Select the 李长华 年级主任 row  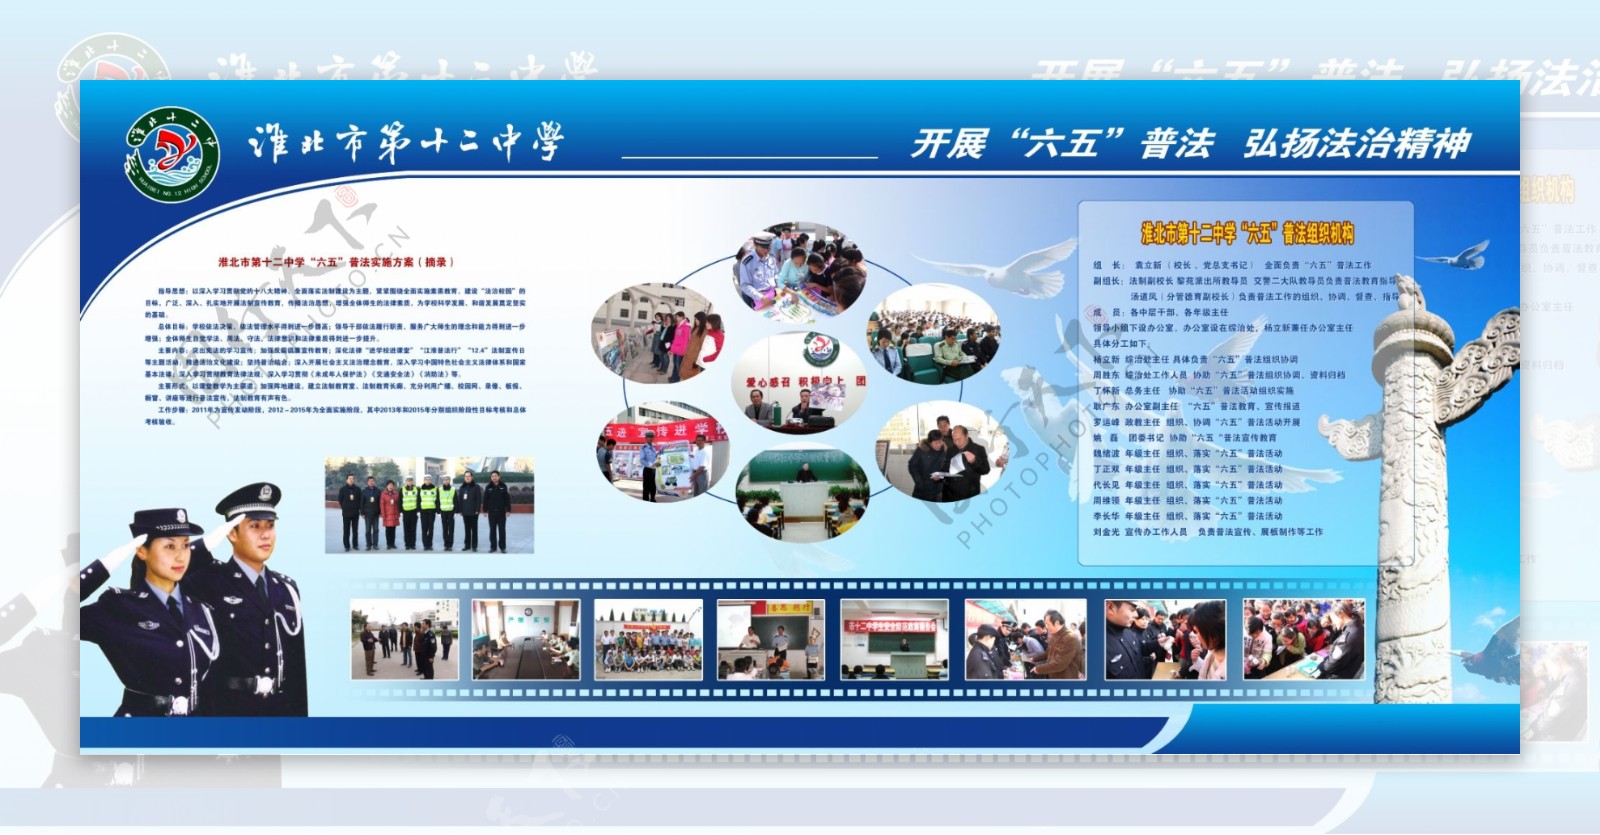1187,517
